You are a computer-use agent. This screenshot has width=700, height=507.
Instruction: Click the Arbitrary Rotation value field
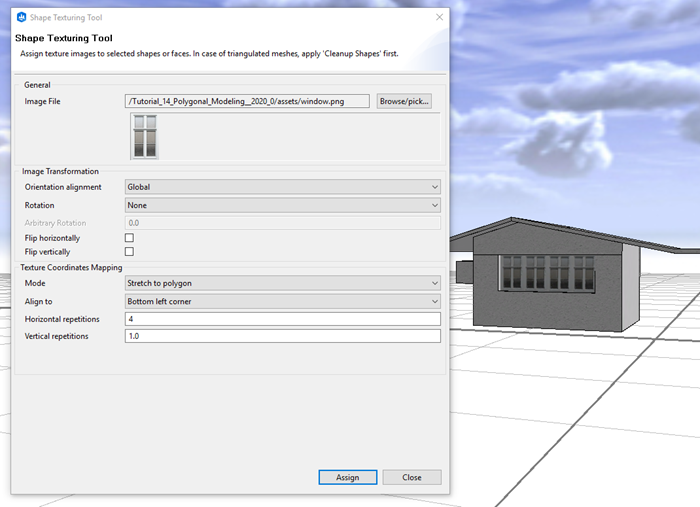(x=282, y=223)
